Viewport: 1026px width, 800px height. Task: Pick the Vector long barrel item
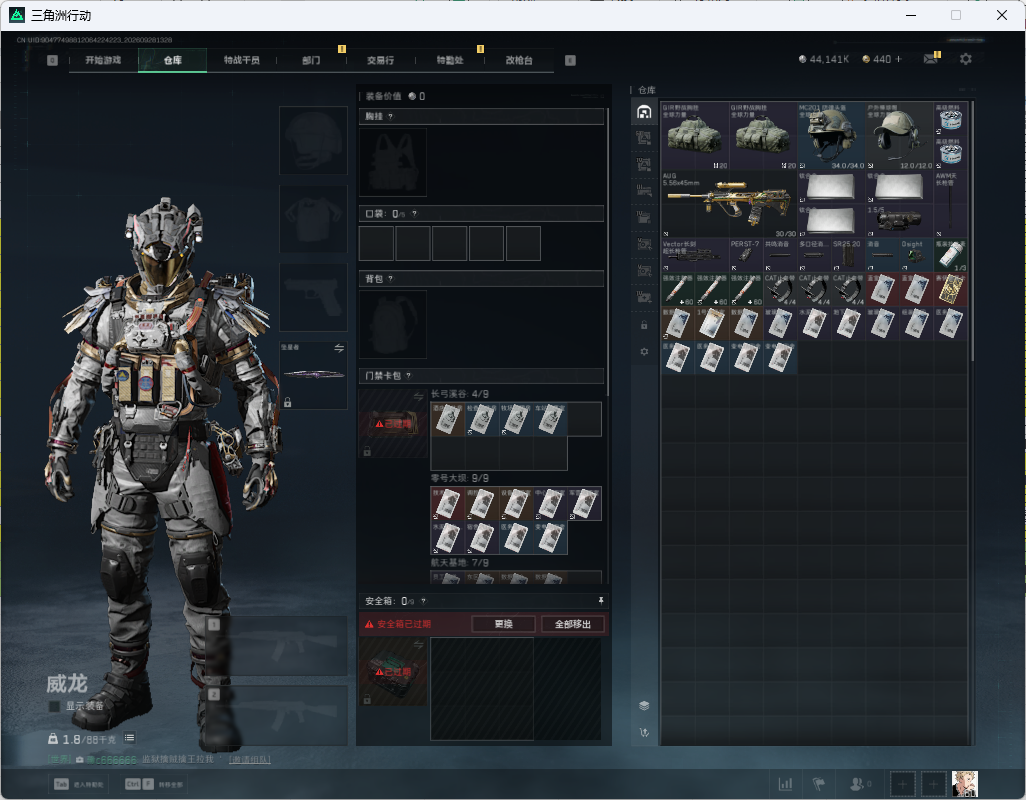(x=695, y=254)
